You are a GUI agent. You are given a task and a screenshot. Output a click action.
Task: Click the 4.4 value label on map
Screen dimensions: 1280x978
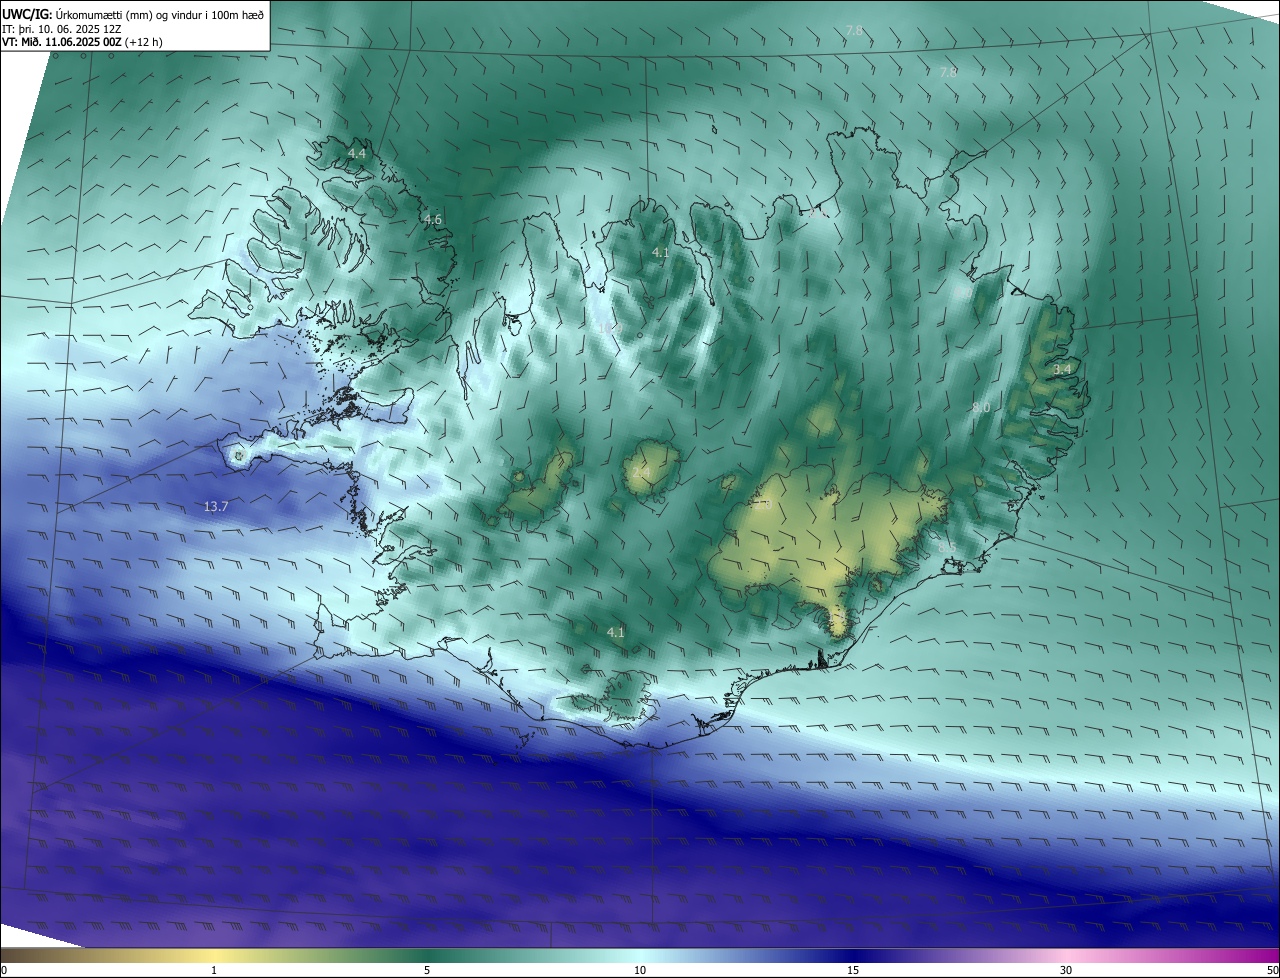357,153
